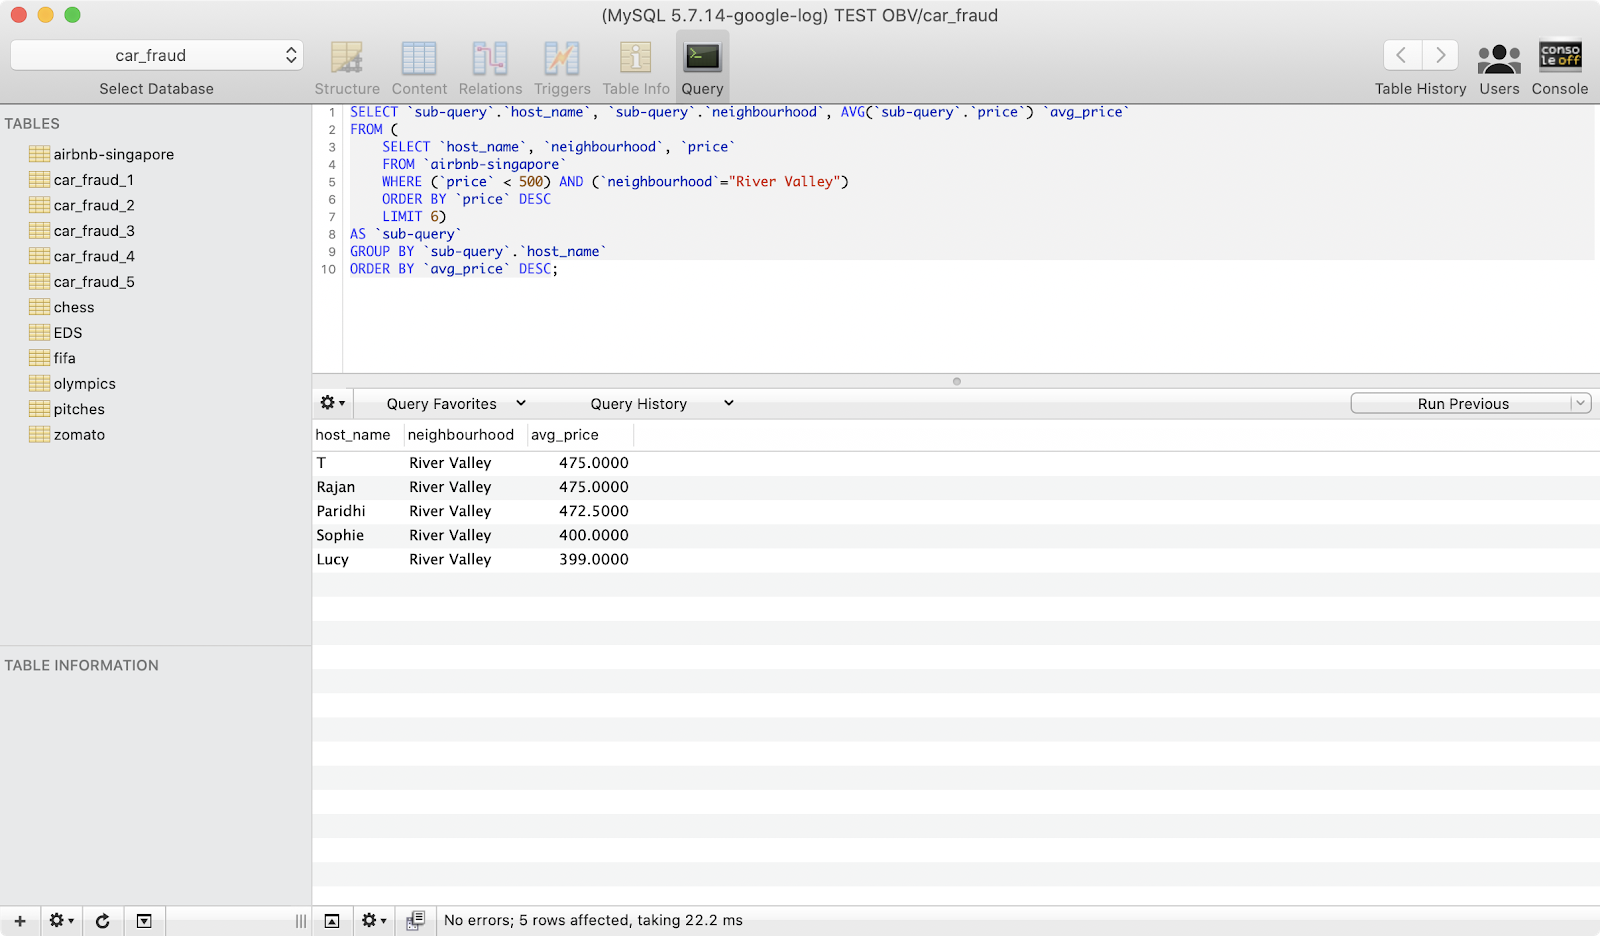Click the neighbourhood column header

point(461,435)
